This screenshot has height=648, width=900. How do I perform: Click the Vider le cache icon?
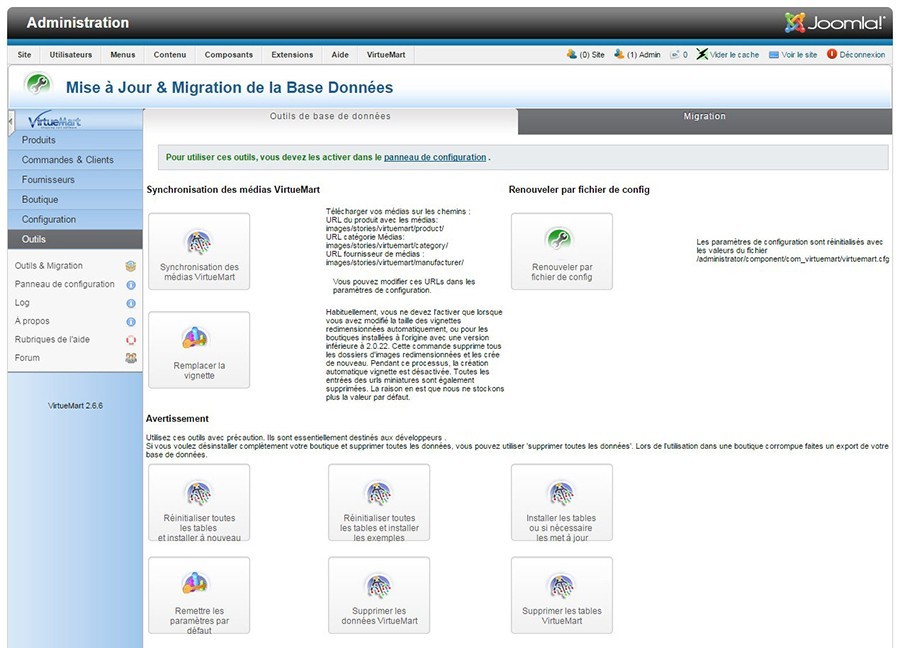pyautogui.click(x=702, y=54)
